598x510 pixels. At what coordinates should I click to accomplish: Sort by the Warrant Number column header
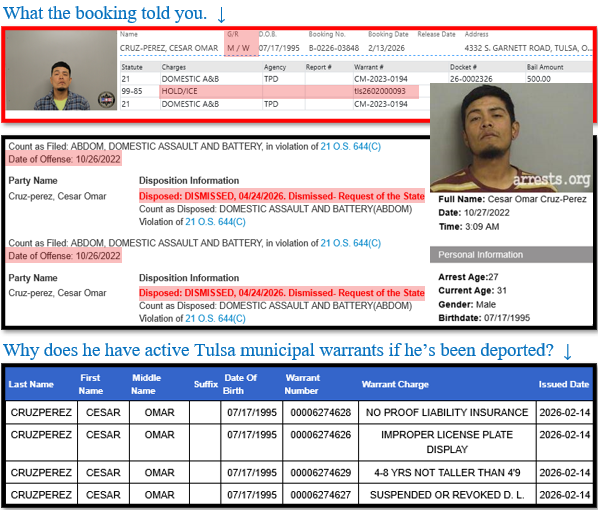click(302, 385)
